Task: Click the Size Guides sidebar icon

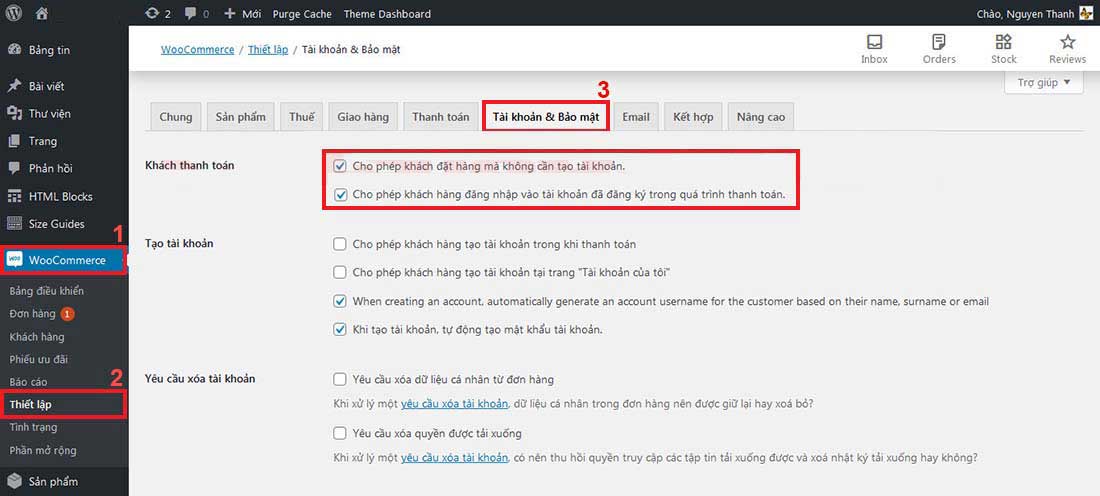Action: coord(14,224)
